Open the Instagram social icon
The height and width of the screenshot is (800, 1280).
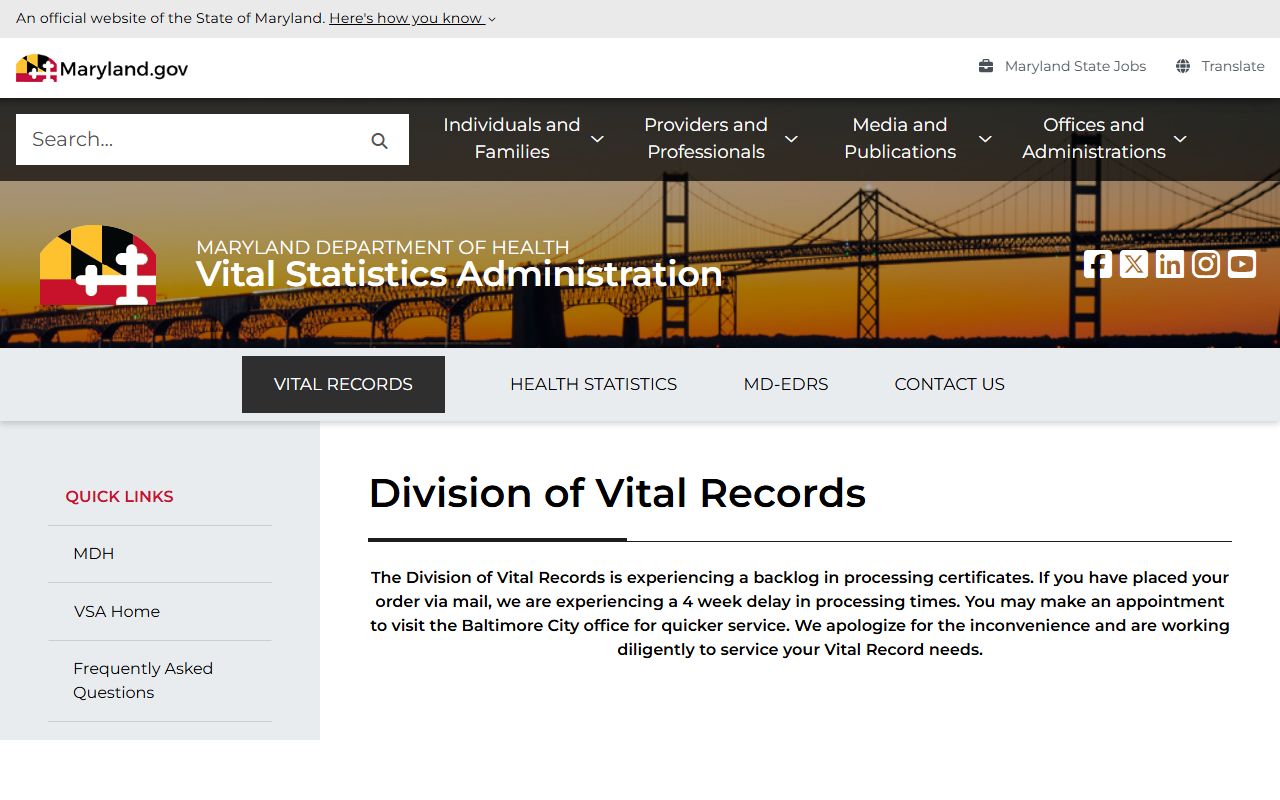coord(1206,264)
